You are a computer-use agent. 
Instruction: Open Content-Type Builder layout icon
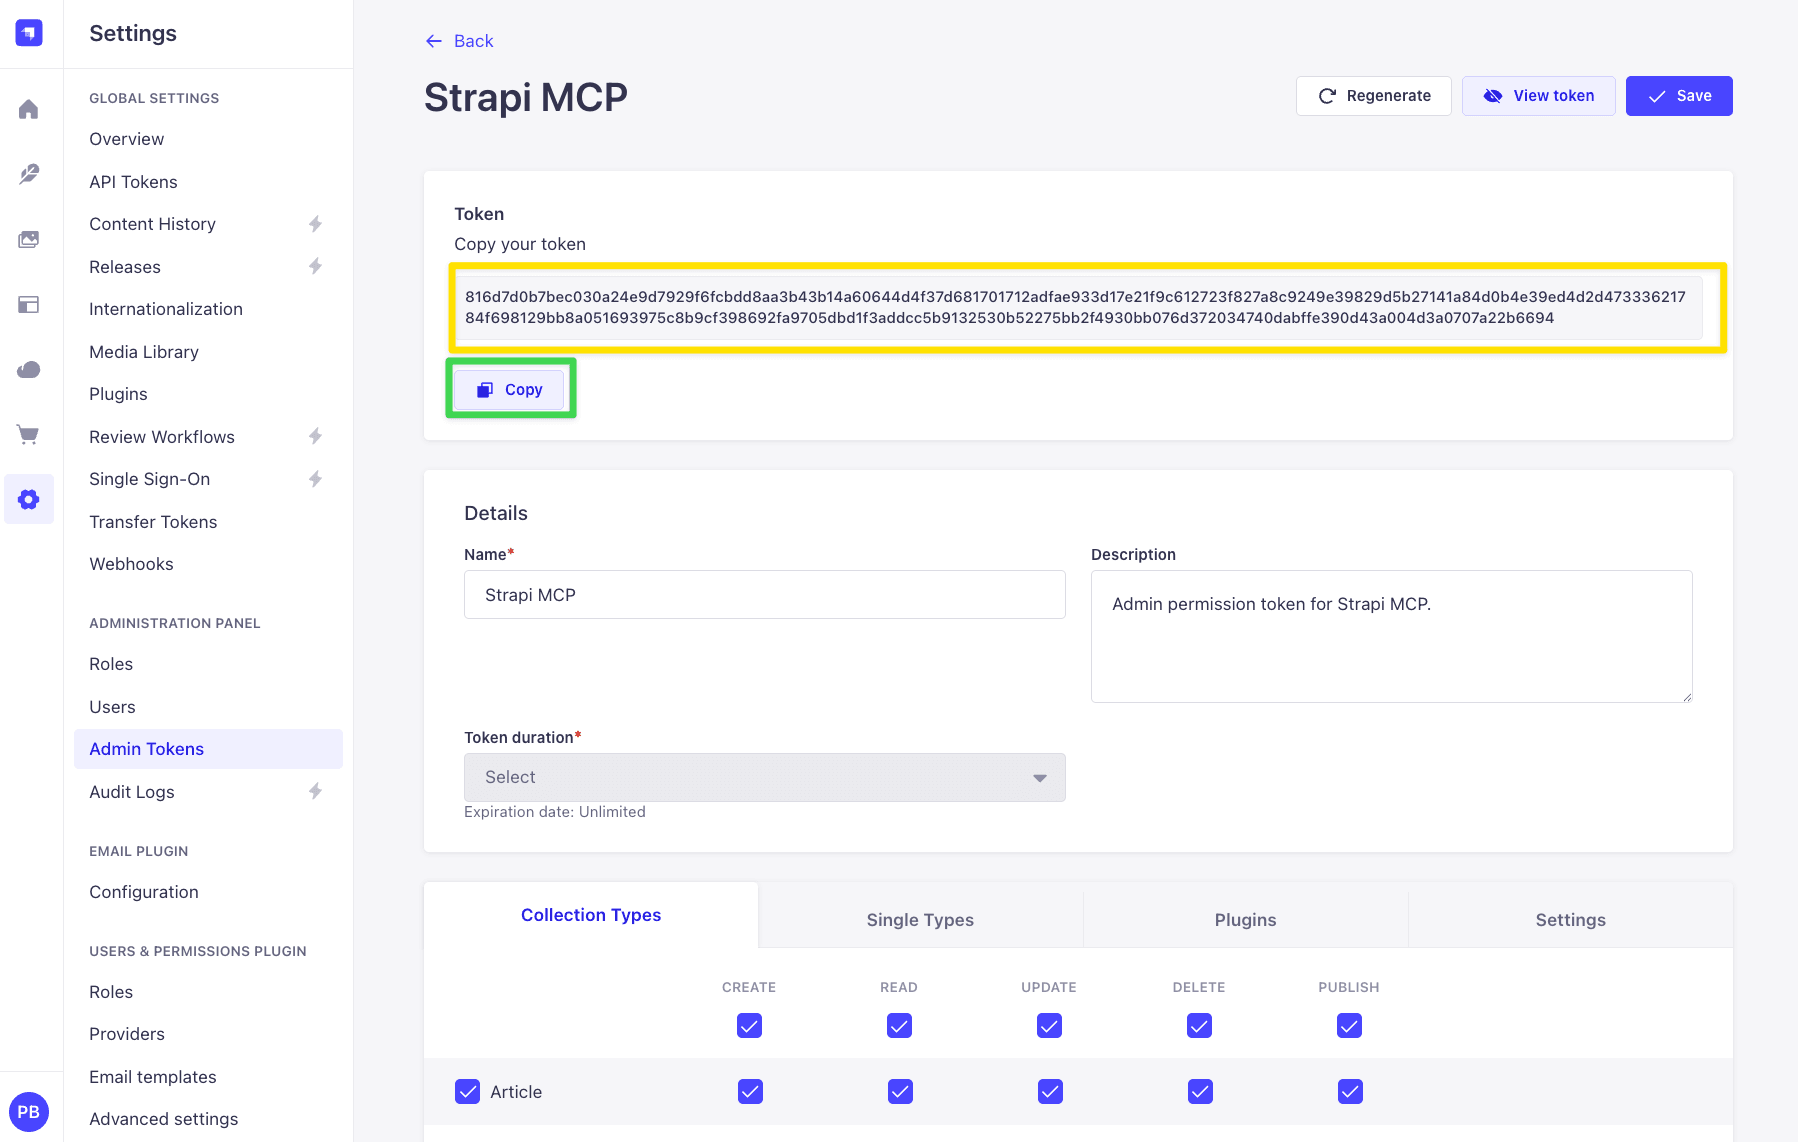tap(29, 305)
